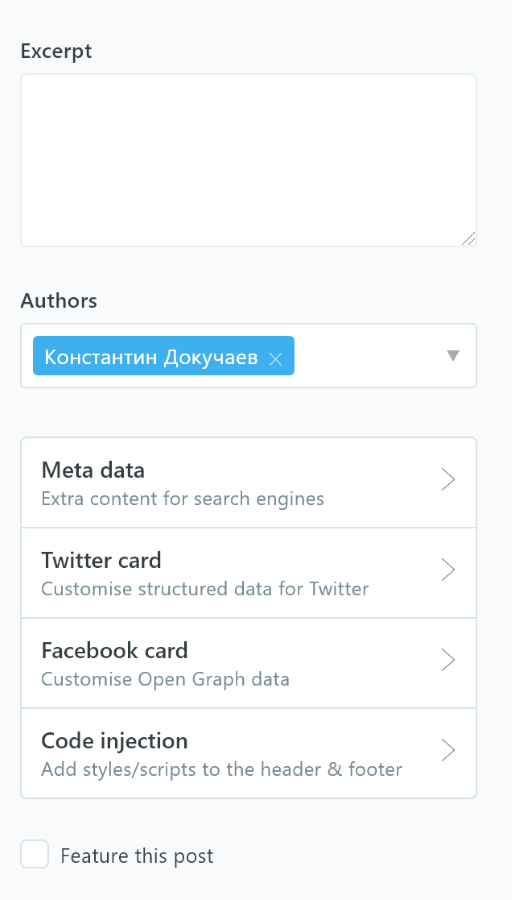Focus the Excerpt text area

tap(249, 160)
